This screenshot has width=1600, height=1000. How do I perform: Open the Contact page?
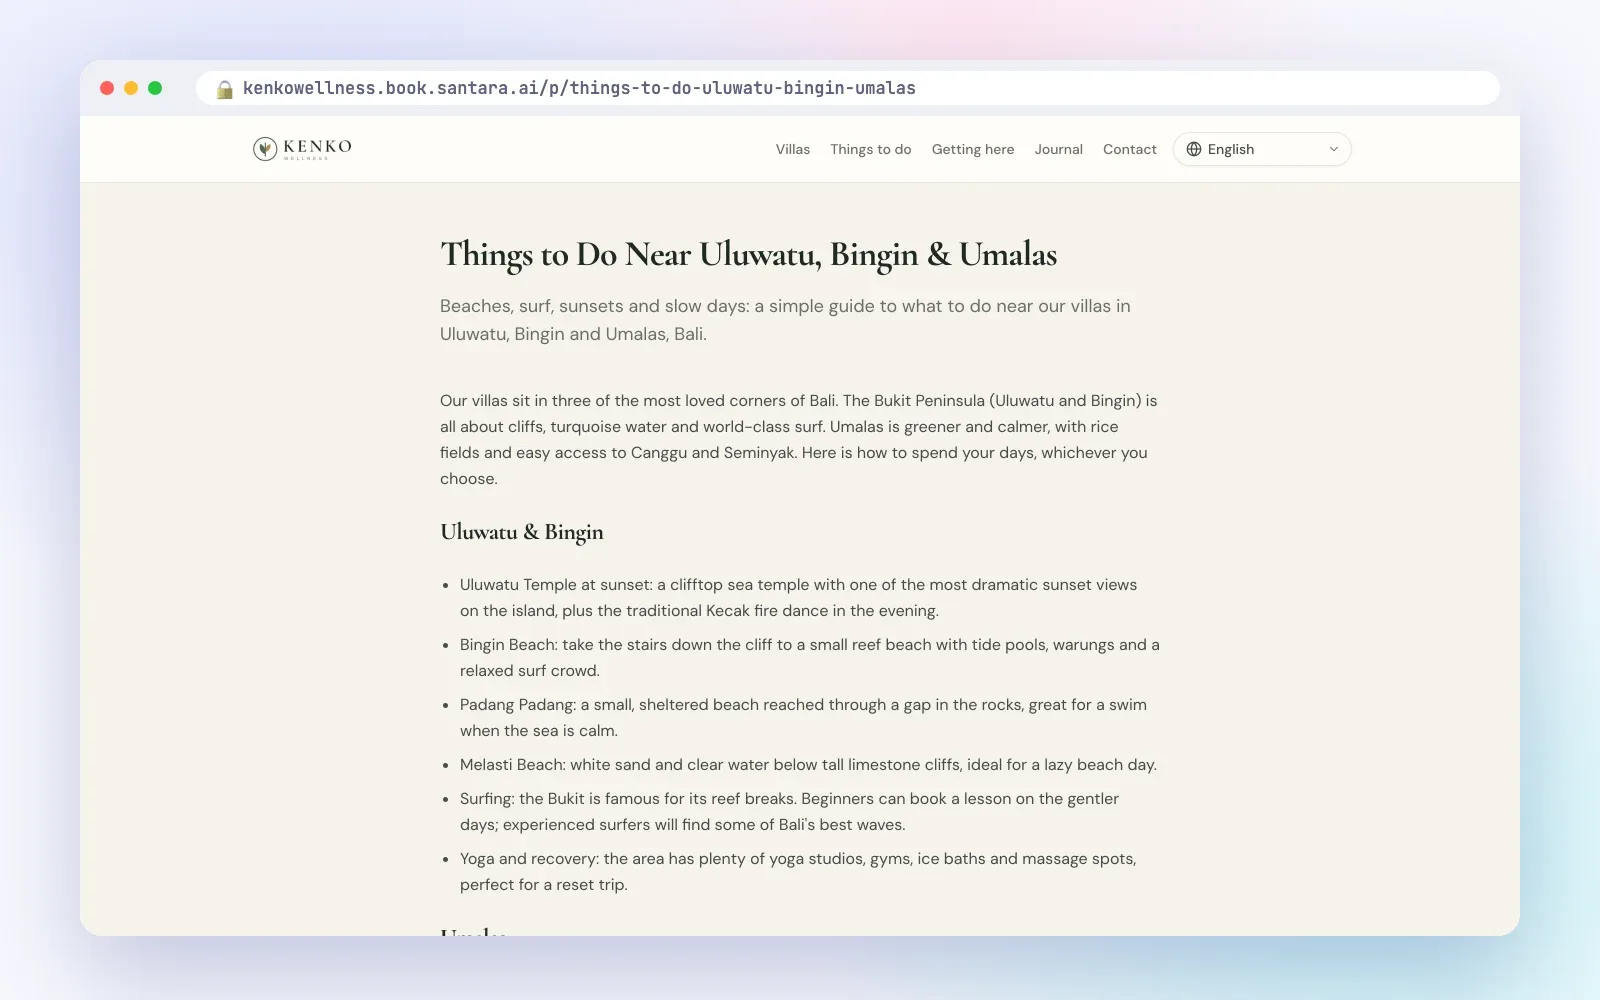click(x=1130, y=149)
